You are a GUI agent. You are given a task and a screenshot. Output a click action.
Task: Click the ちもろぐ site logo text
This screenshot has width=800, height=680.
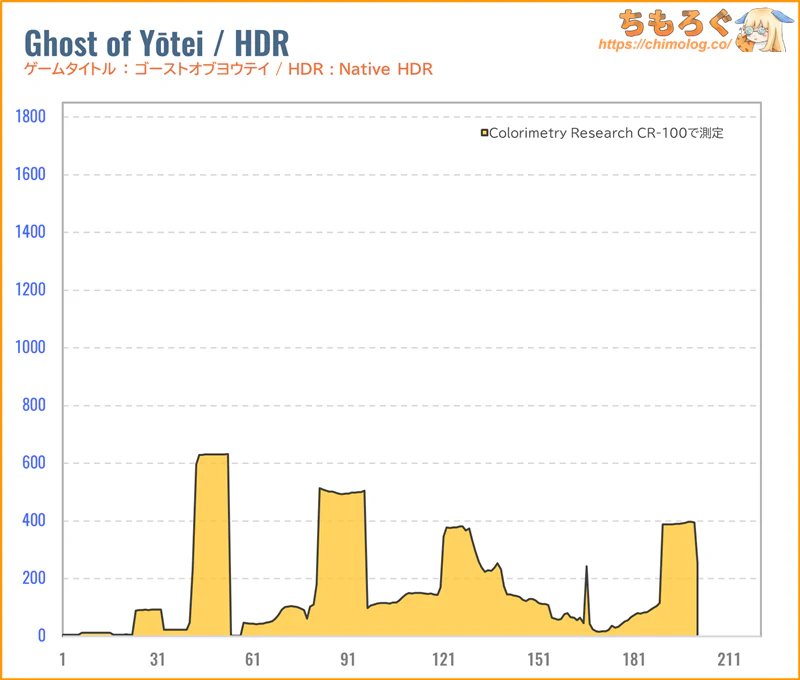(x=663, y=21)
